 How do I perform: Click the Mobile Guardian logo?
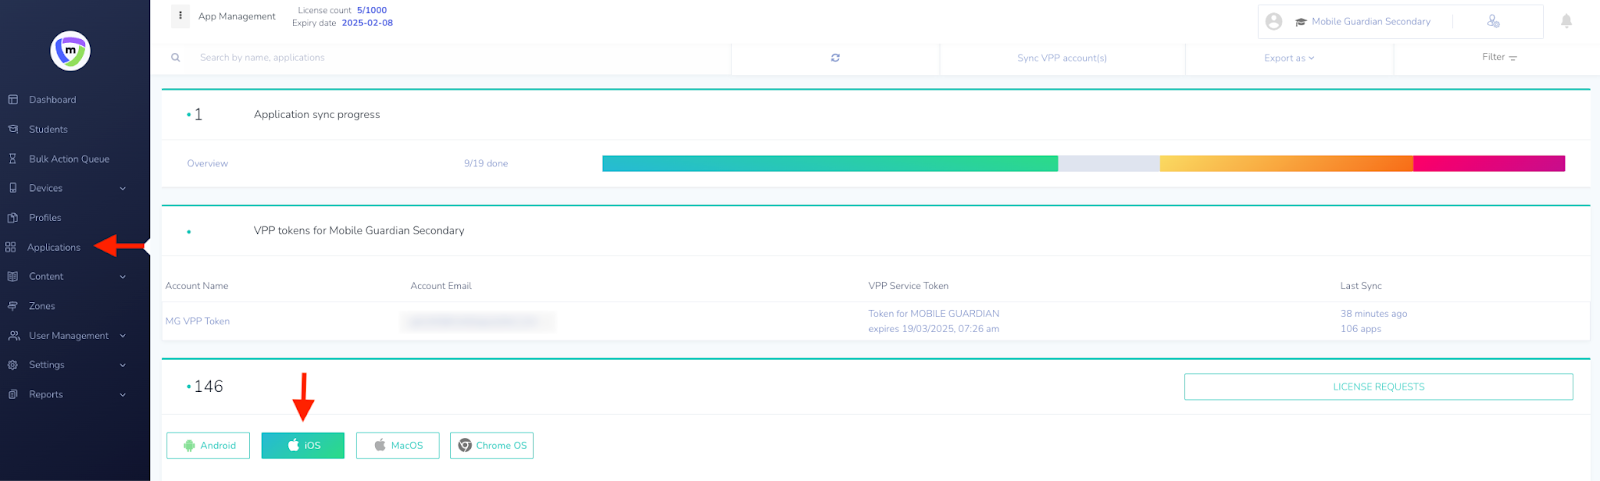[70, 50]
